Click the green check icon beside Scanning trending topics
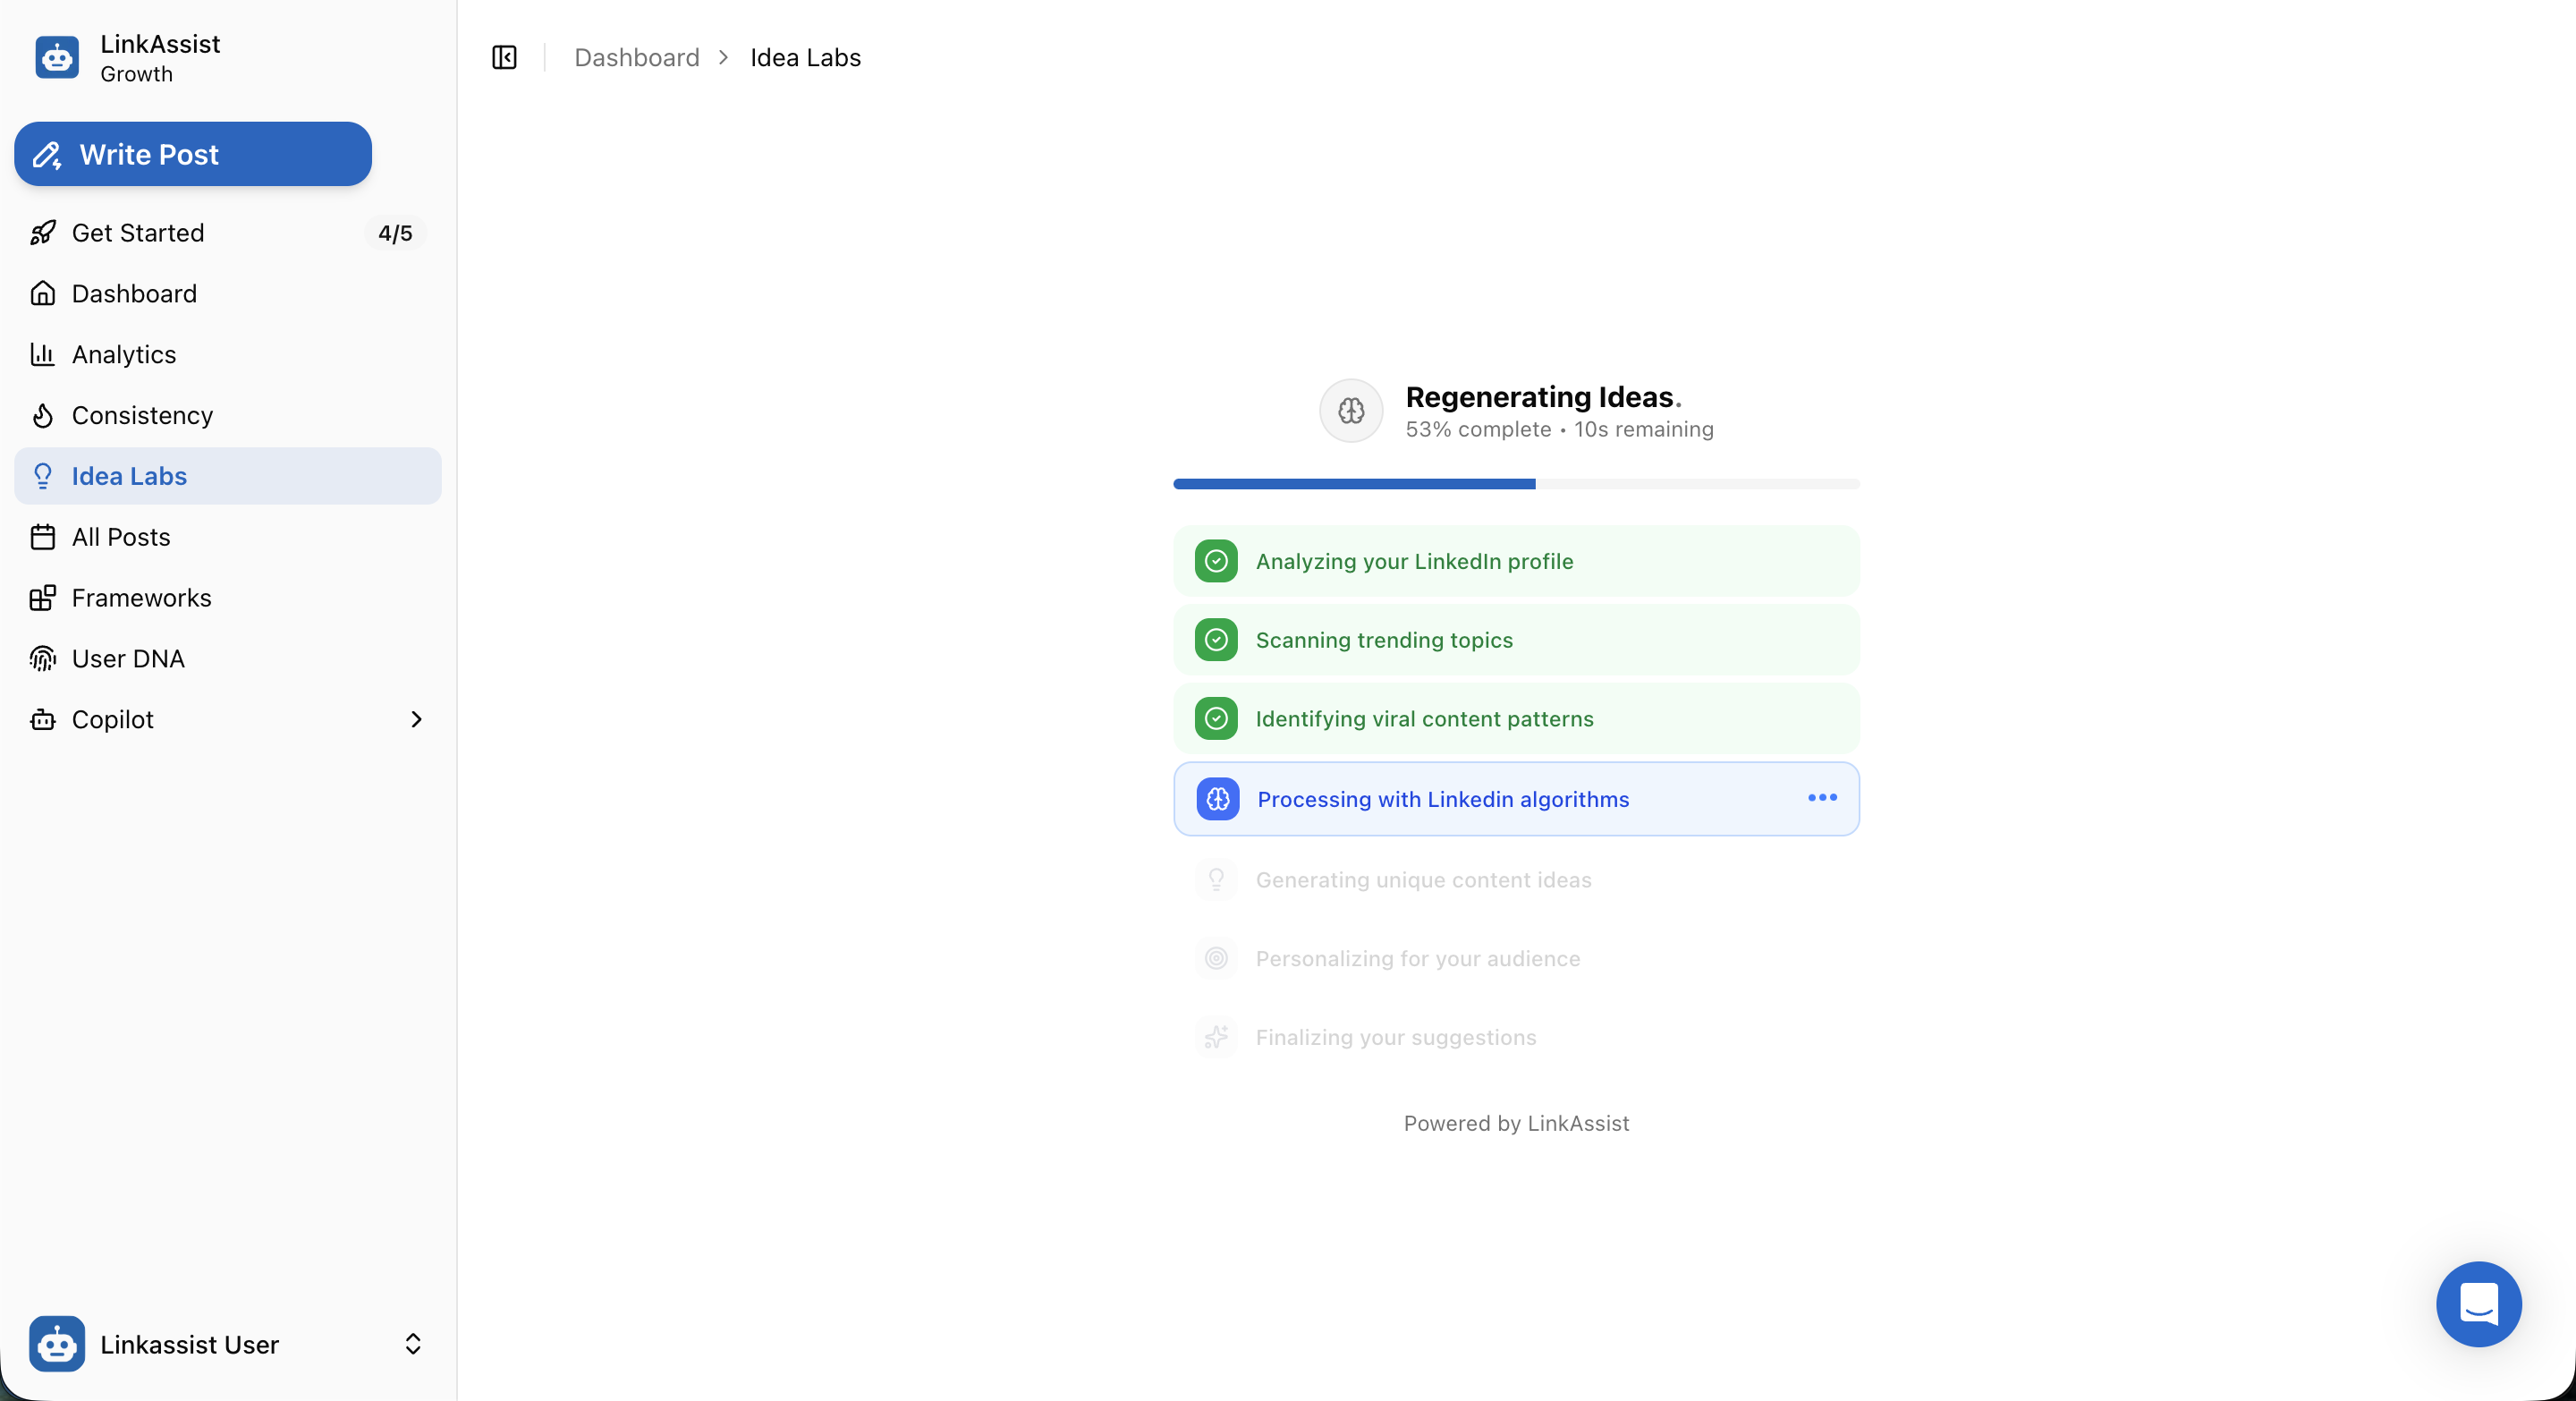Image resolution: width=2576 pixels, height=1401 pixels. (x=1216, y=640)
